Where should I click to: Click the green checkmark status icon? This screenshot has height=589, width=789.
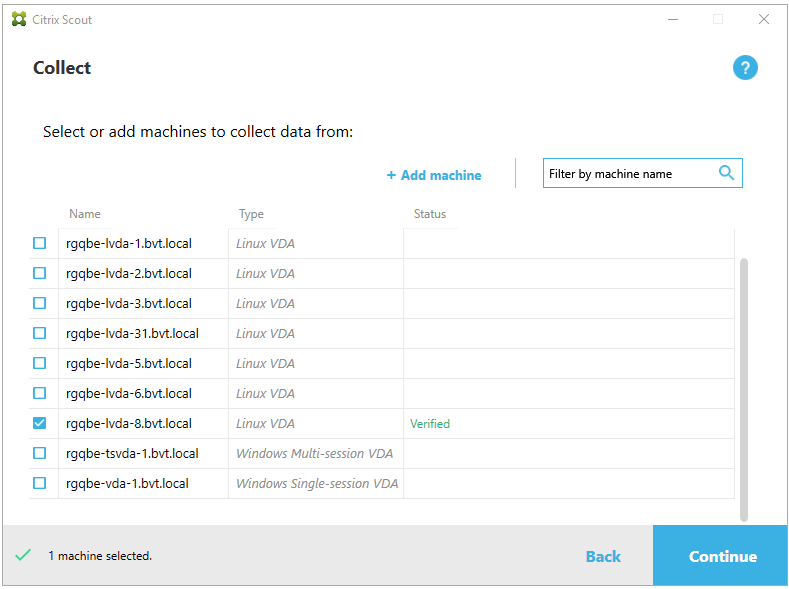(x=23, y=555)
